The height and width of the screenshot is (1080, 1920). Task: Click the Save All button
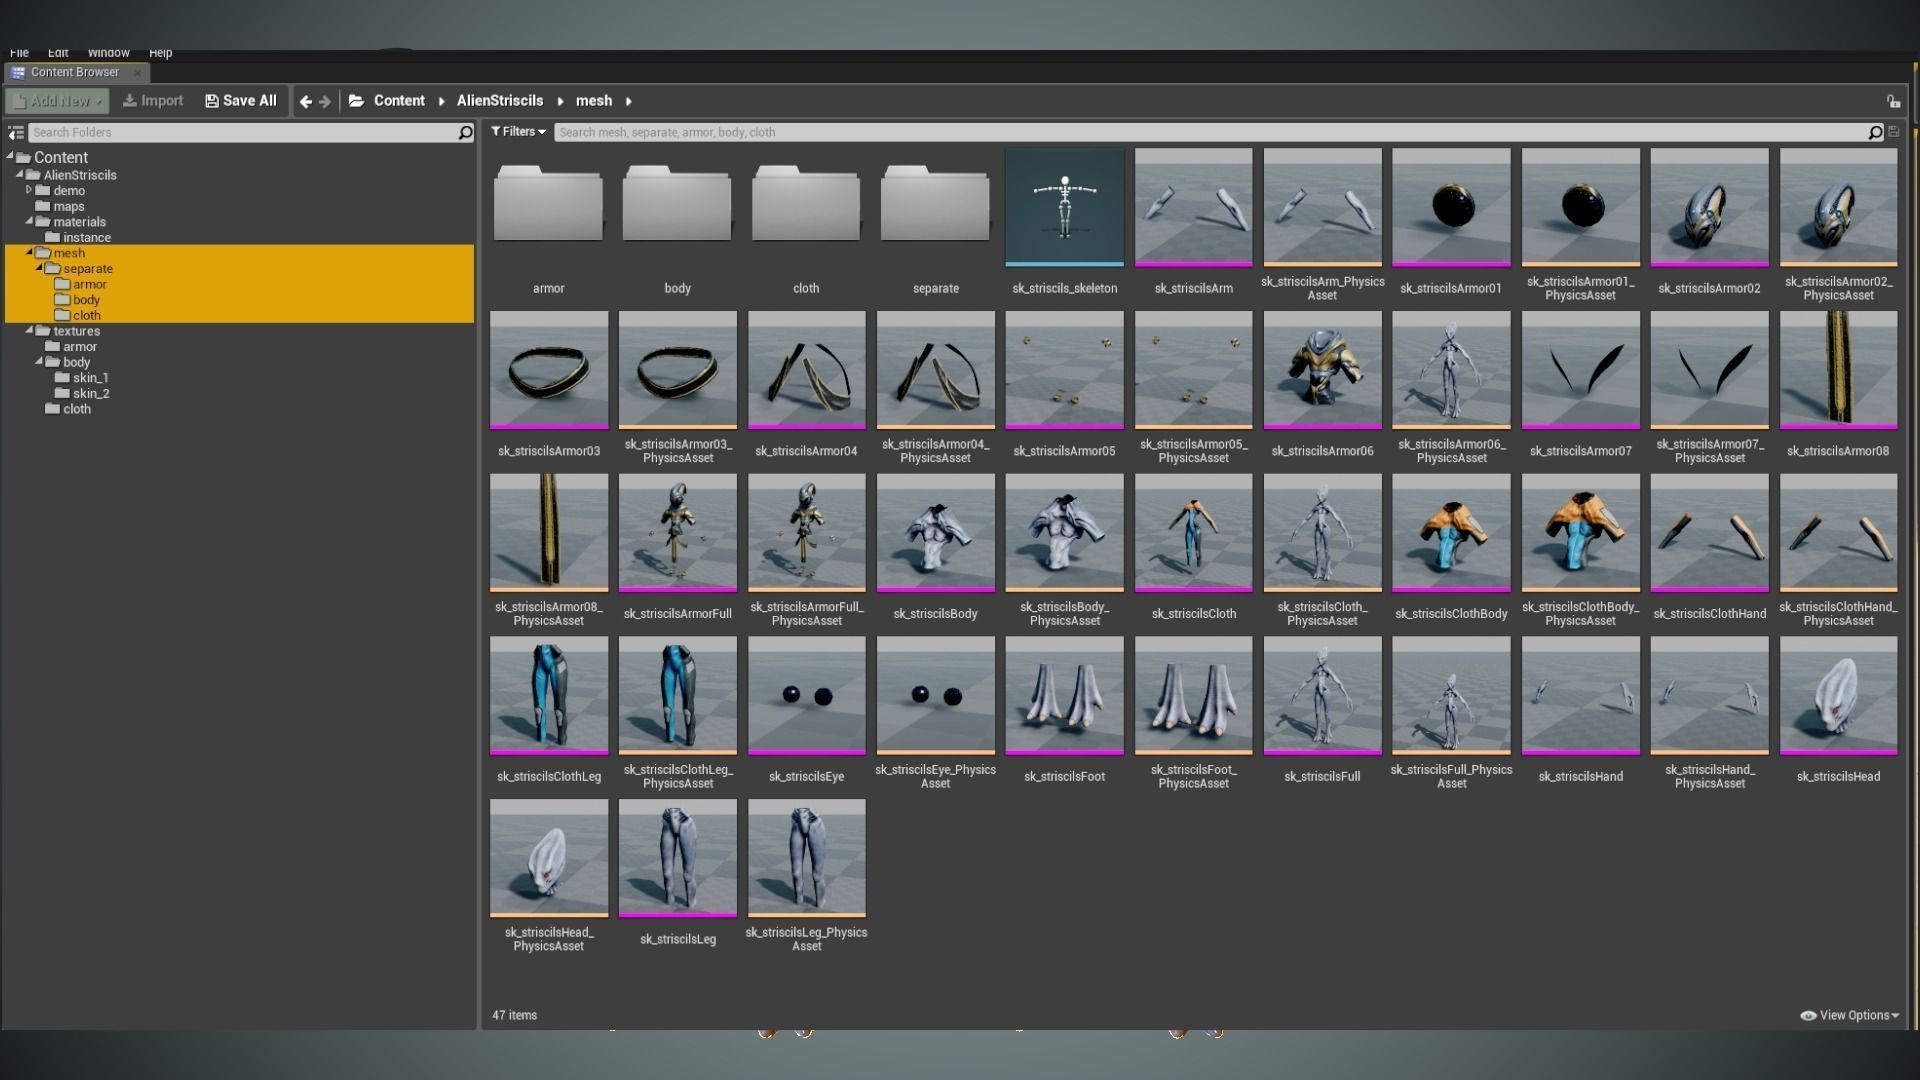pos(241,101)
